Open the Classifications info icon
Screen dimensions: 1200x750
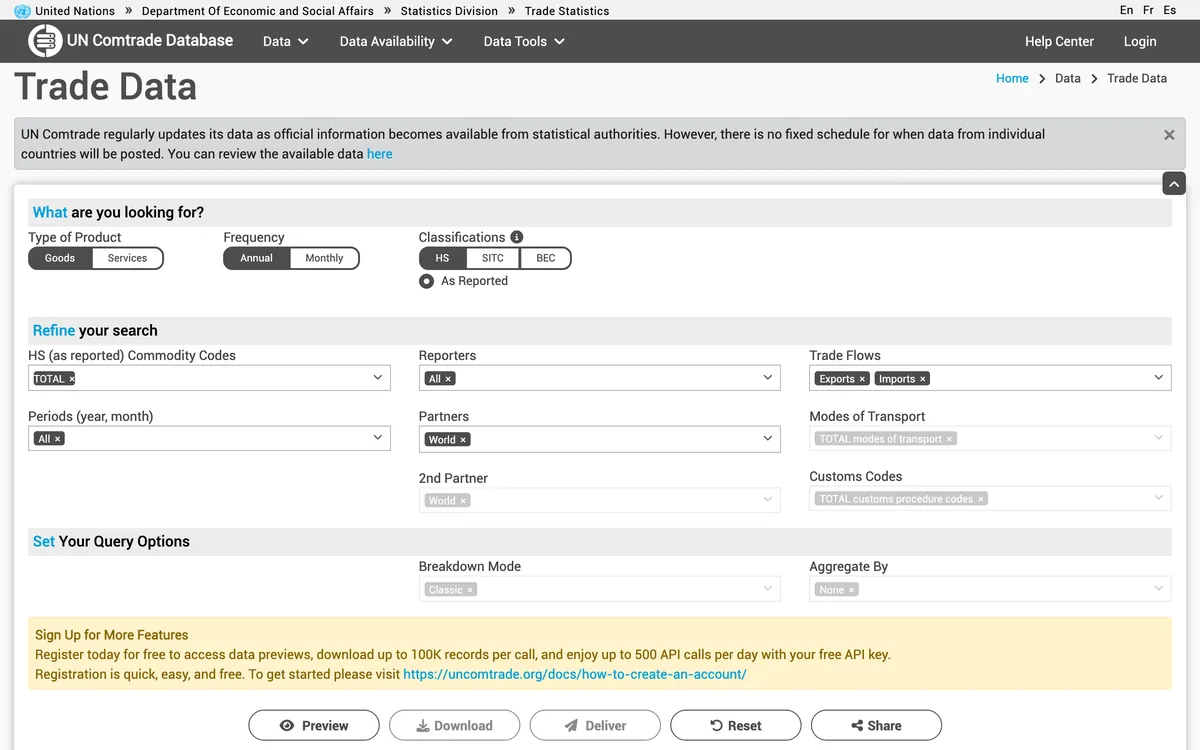[x=517, y=237]
